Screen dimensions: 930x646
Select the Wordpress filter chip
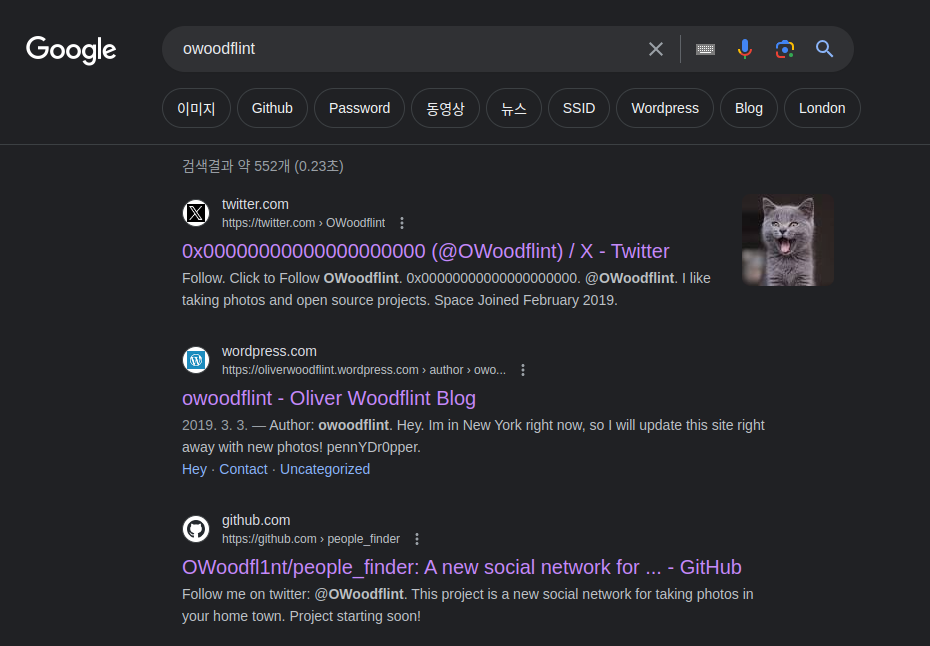click(x=665, y=108)
